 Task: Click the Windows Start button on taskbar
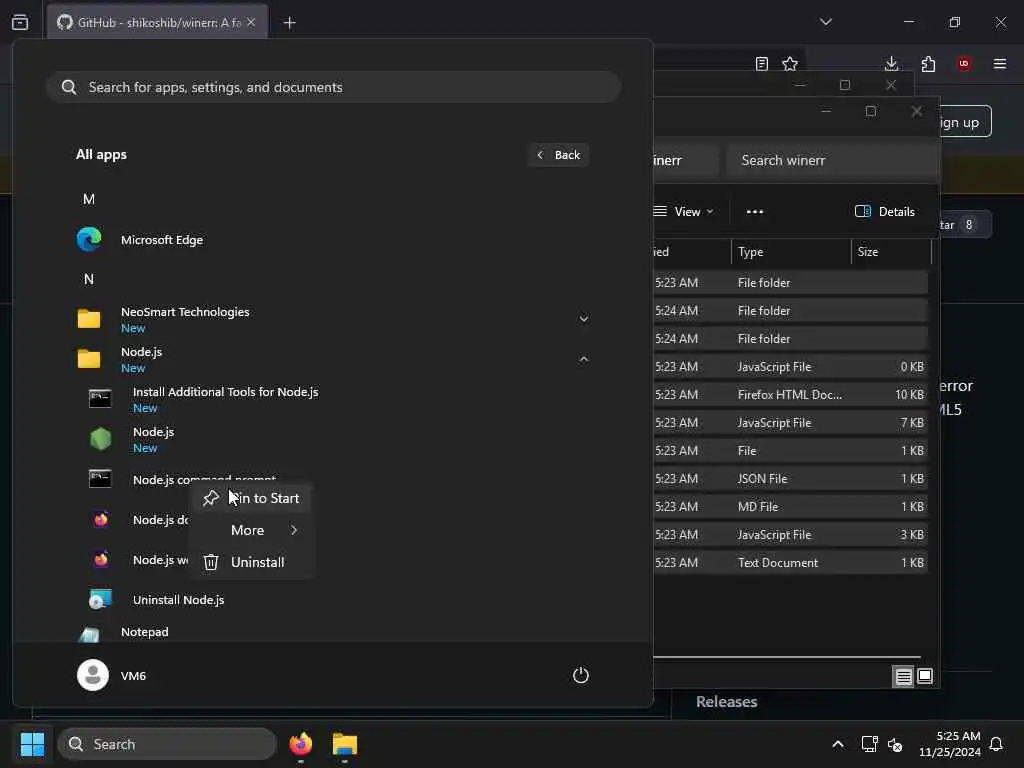(x=32, y=744)
